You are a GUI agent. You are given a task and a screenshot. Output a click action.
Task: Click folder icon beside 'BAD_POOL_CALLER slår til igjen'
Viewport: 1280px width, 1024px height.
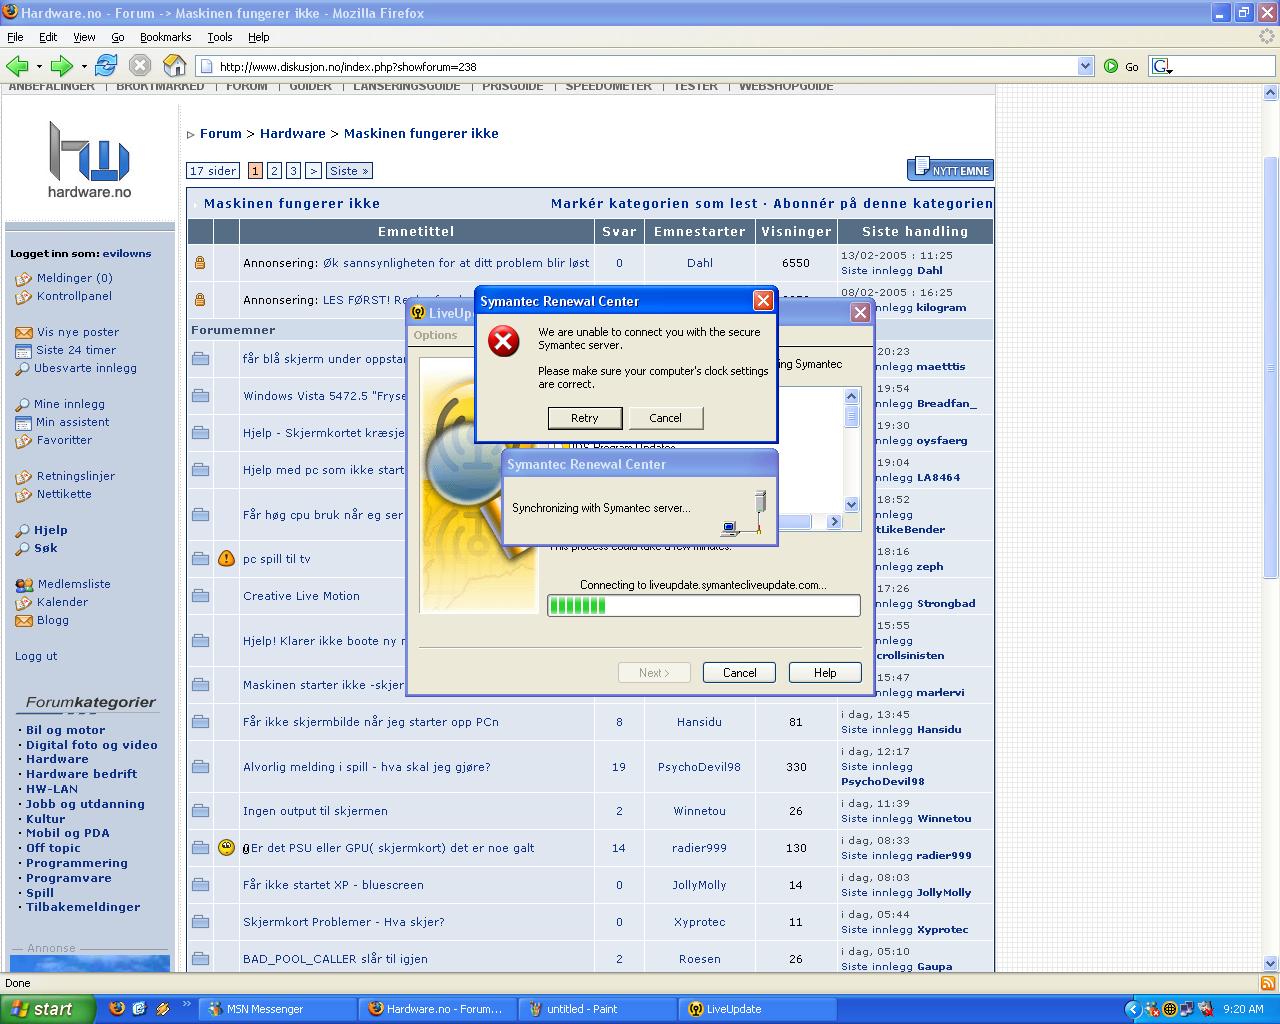pyautogui.click(x=200, y=959)
